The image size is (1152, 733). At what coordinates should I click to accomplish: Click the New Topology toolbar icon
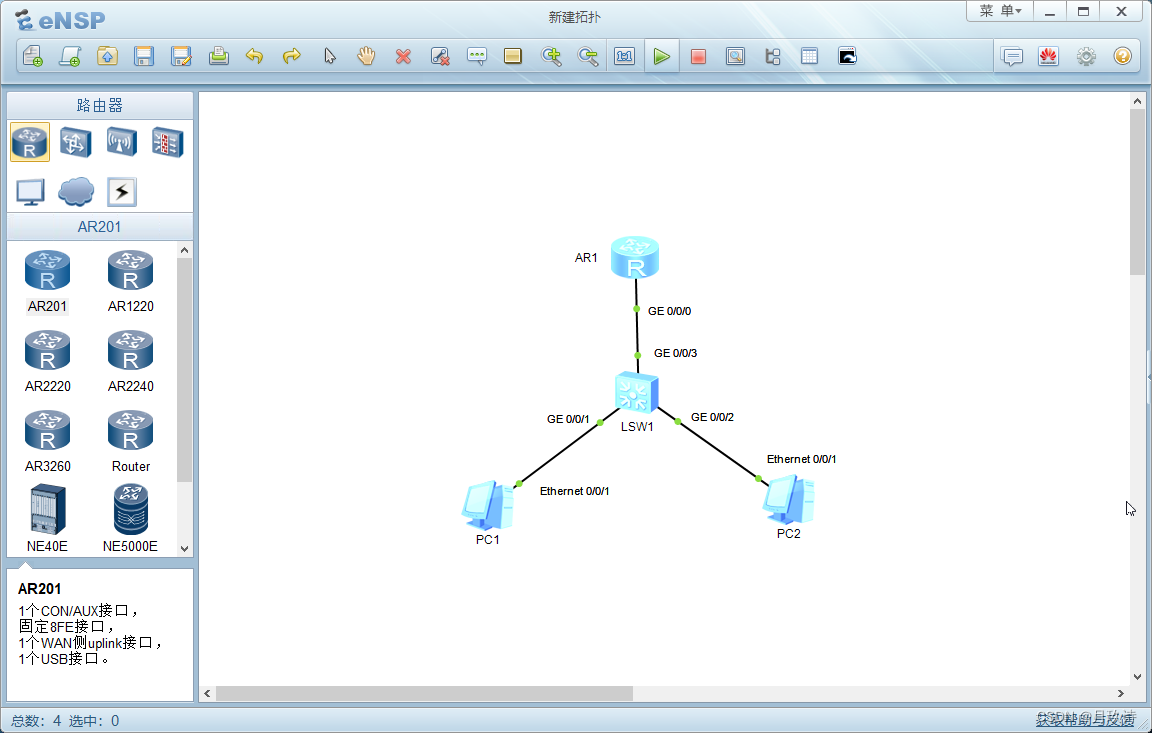[33, 57]
